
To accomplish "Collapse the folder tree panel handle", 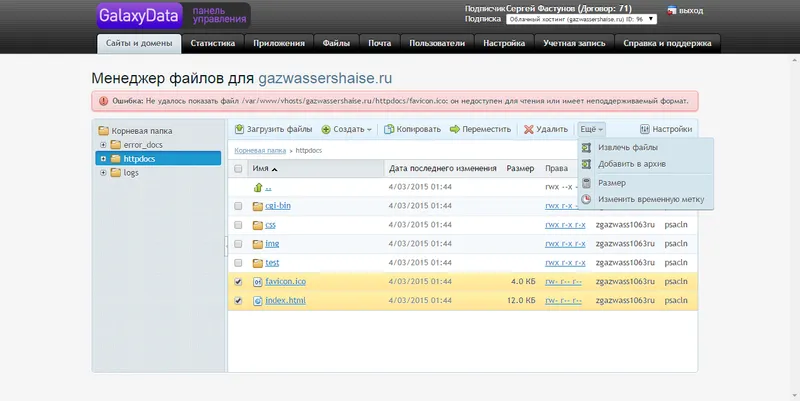I will tap(226, 247).
